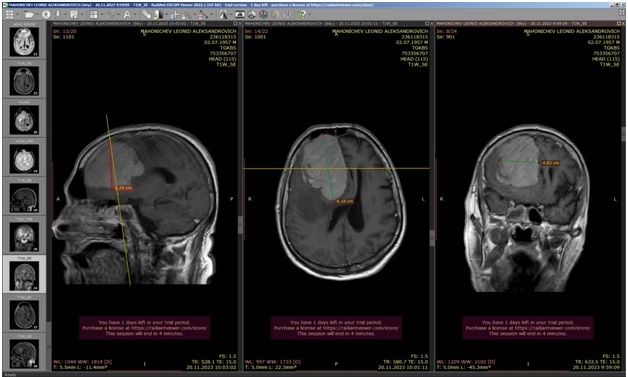
Task: Select the pan move tool
Action: (174, 14)
